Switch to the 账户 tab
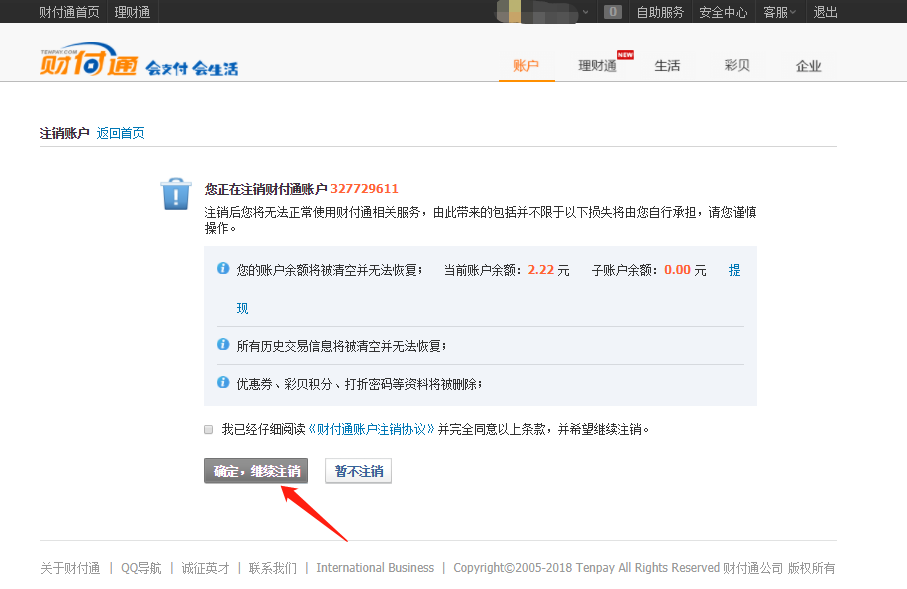This screenshot has height=589, width=907. click(526, 65)
